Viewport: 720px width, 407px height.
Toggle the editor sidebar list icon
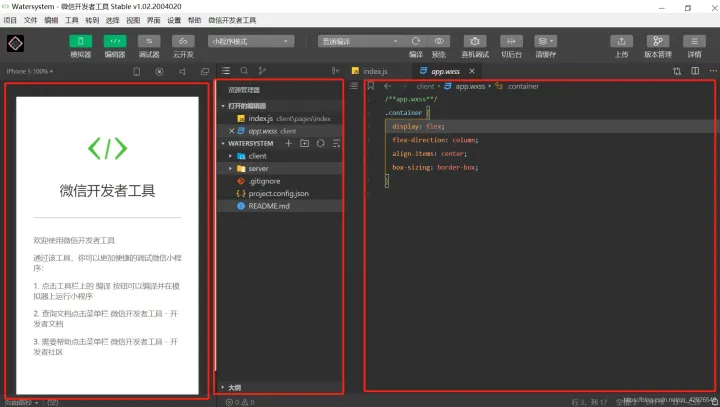354,86
